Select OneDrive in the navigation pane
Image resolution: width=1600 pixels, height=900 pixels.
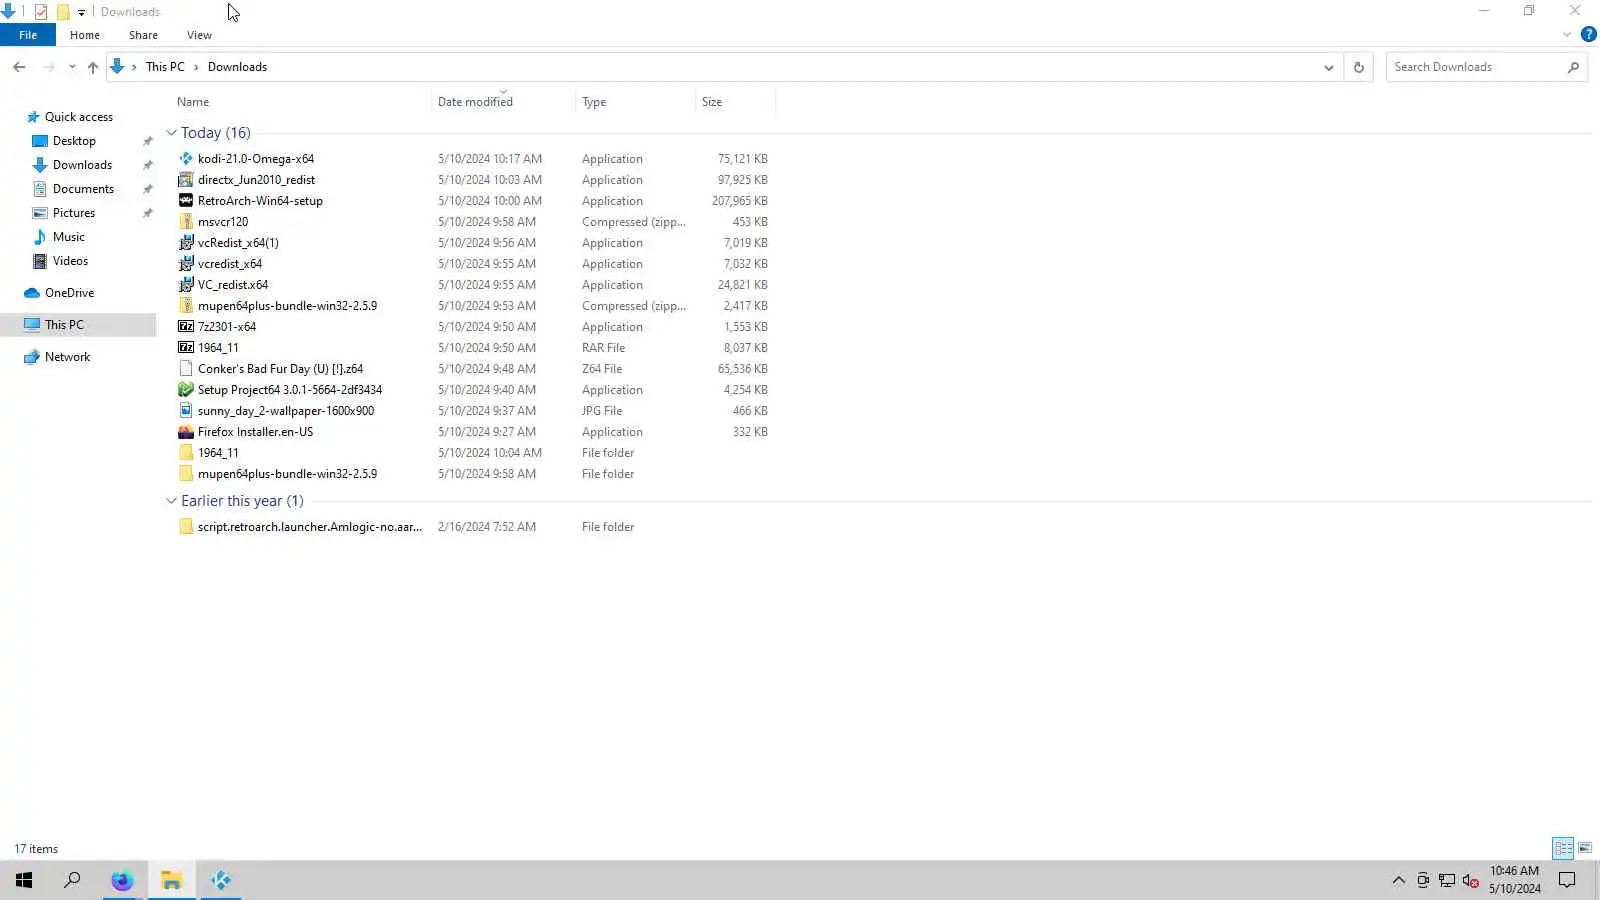click(69, 293)
